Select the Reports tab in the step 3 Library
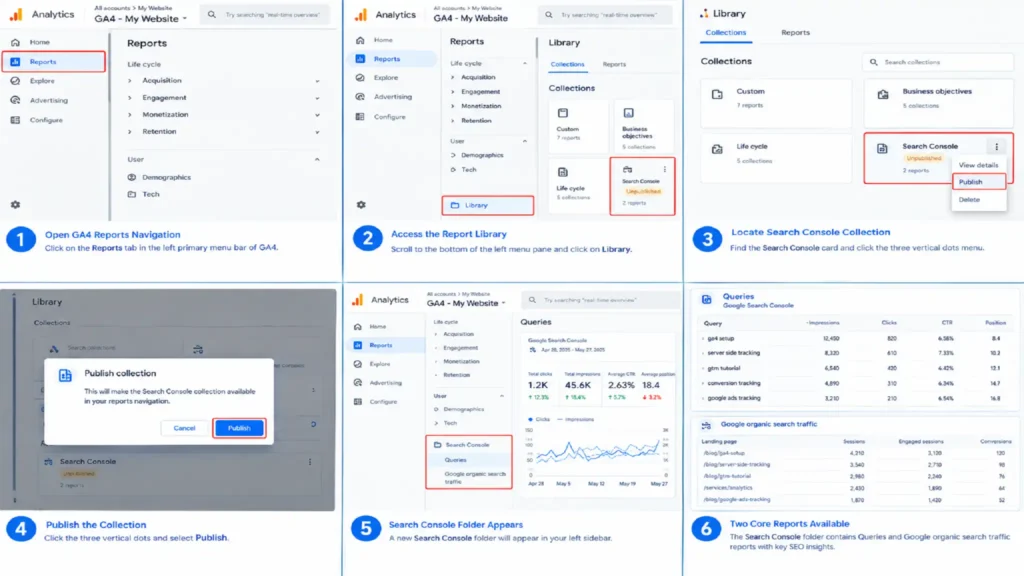This screenshot has width=1024, height=576. [x=795, y=33]
